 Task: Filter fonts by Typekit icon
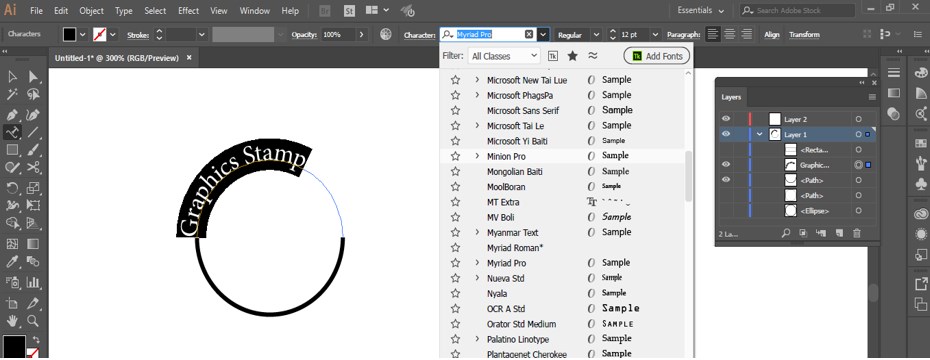(x=553, y=56)
